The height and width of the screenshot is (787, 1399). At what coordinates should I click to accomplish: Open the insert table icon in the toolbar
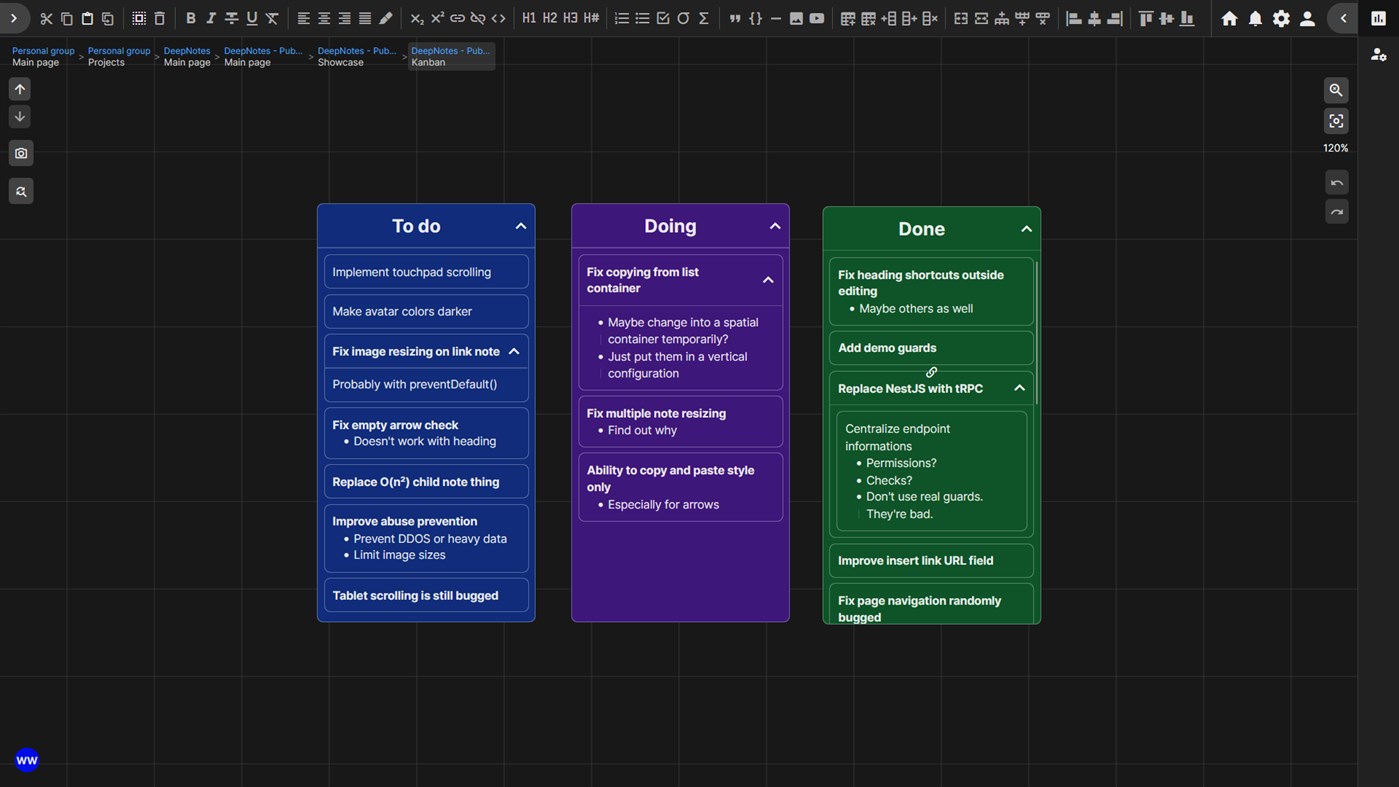pyautogui.click(x=846, y=18)
